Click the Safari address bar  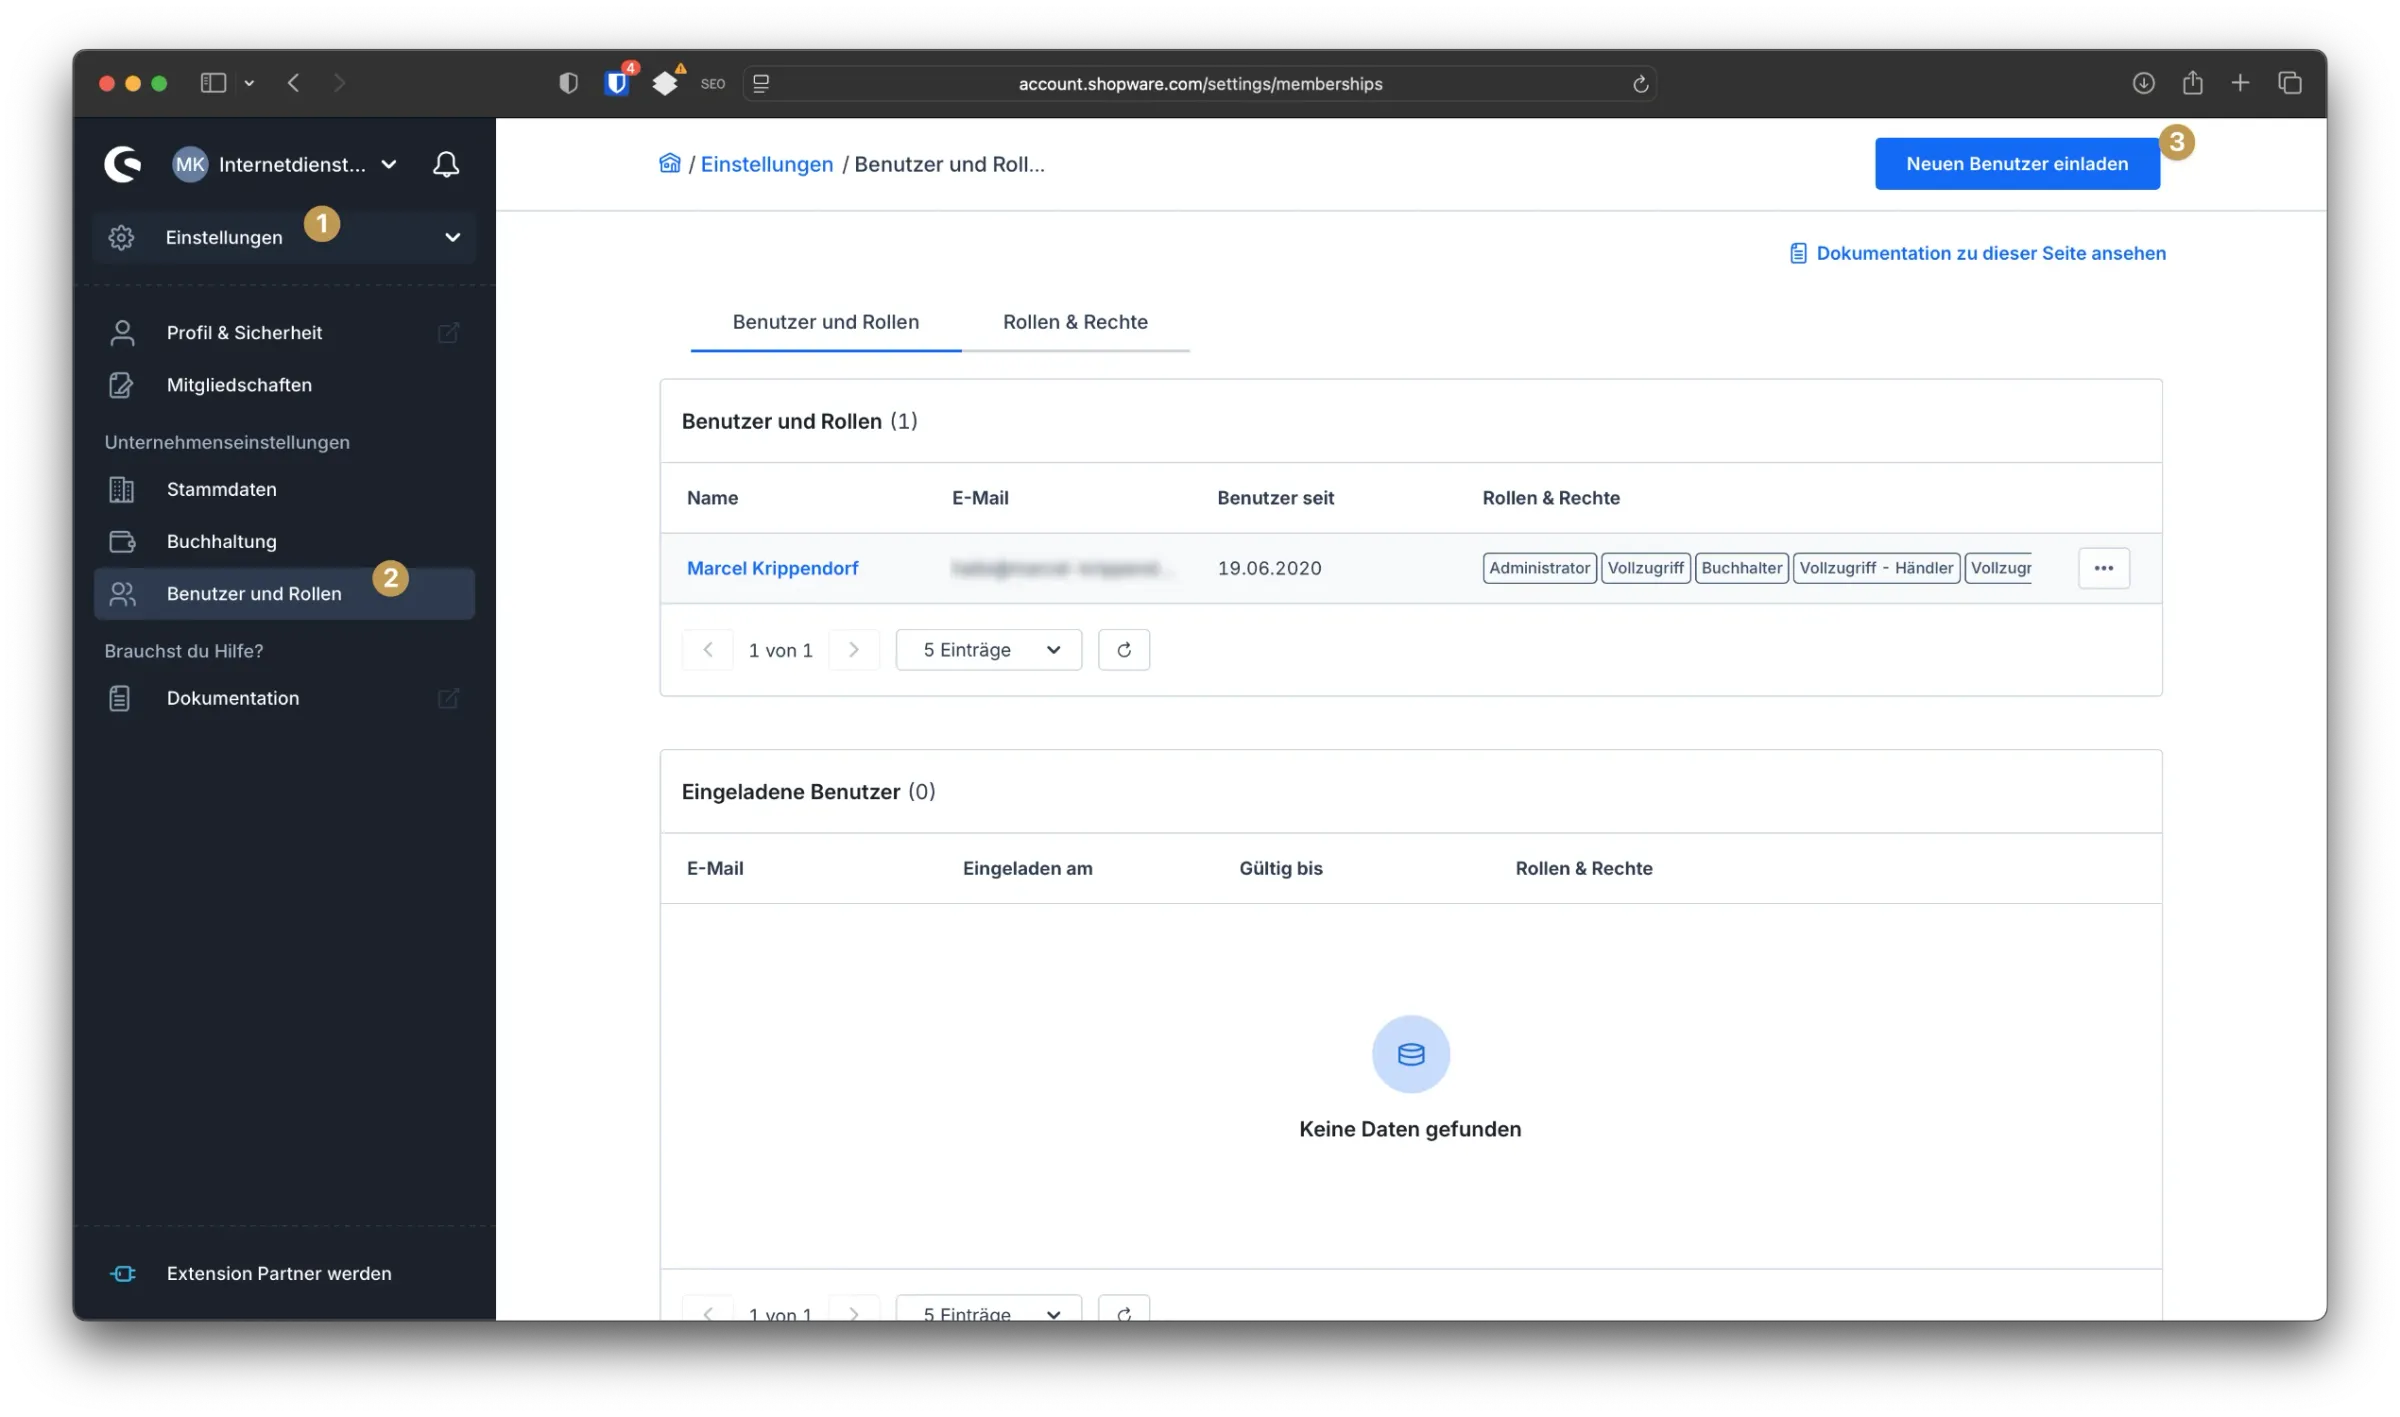pyautogui.click(x=1200, y=84)
